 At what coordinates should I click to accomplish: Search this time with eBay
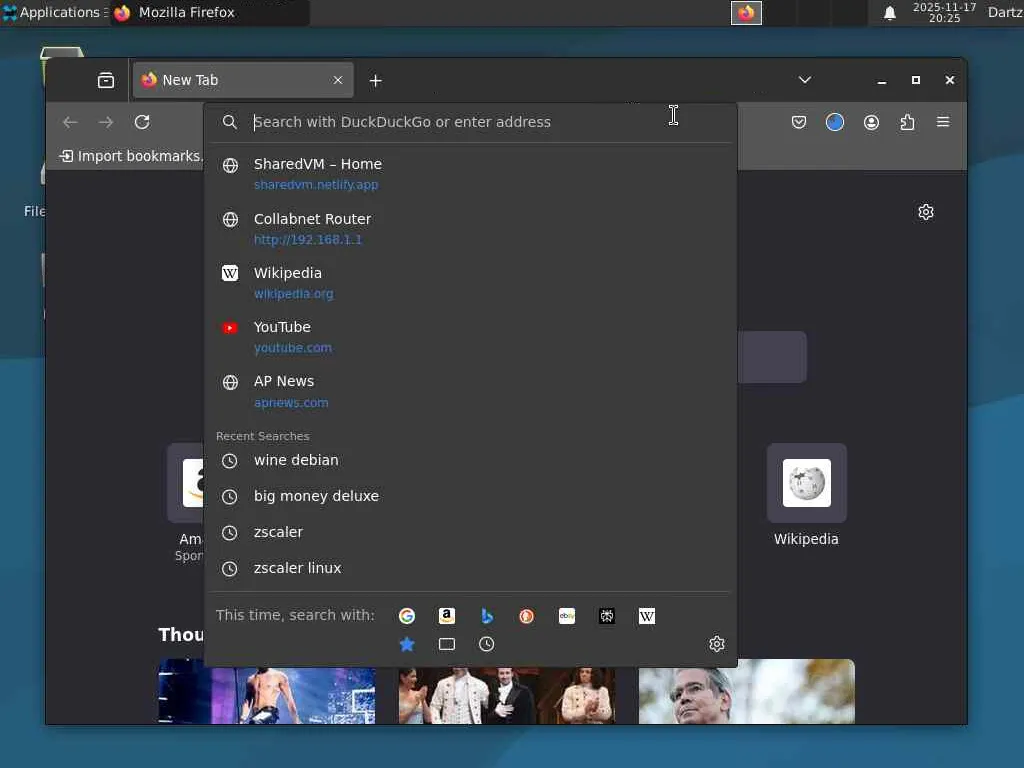tap(567, 616)
